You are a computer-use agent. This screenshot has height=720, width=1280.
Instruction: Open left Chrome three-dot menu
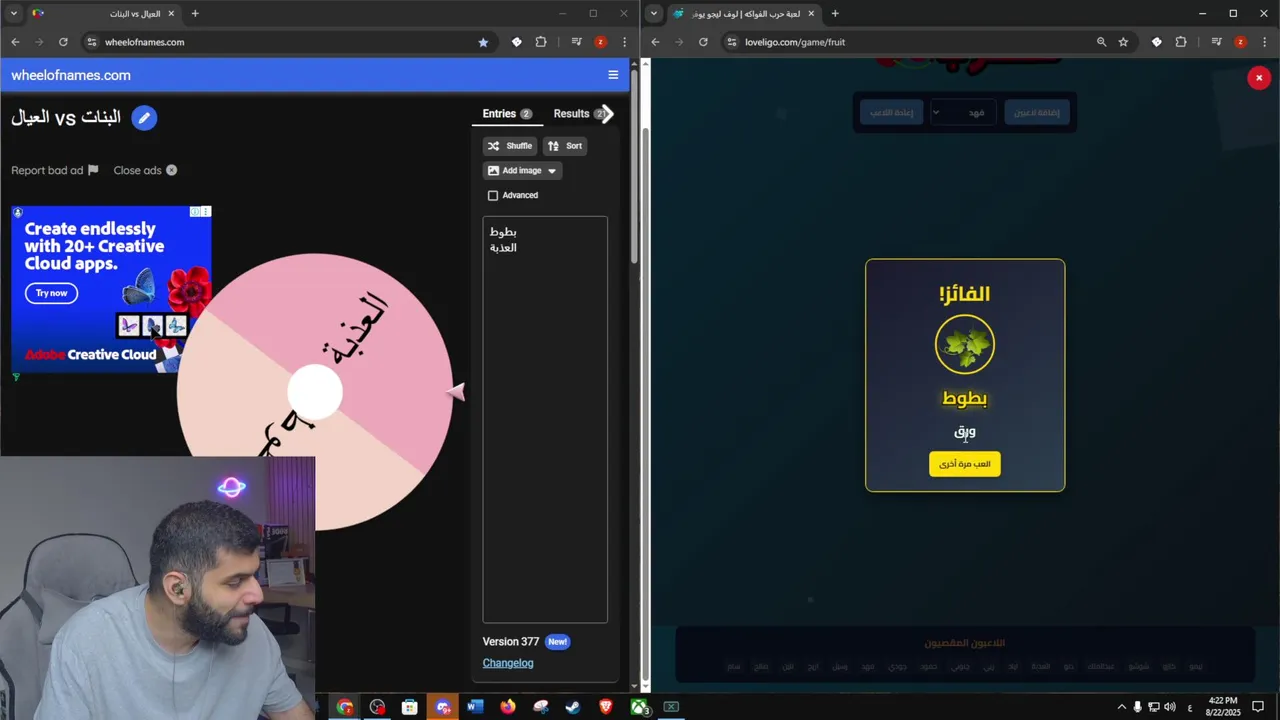[x=624, y=42]
